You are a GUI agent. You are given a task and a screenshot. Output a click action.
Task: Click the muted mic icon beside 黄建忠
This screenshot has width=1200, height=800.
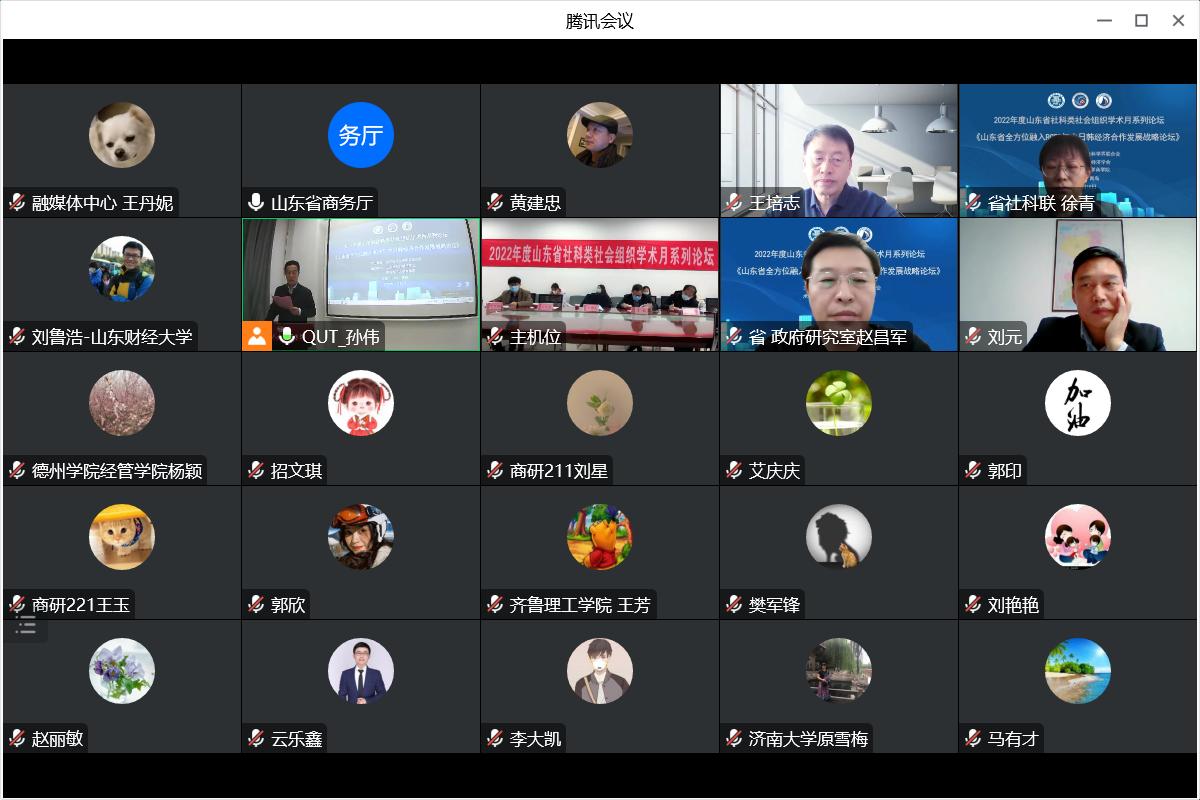495,203
